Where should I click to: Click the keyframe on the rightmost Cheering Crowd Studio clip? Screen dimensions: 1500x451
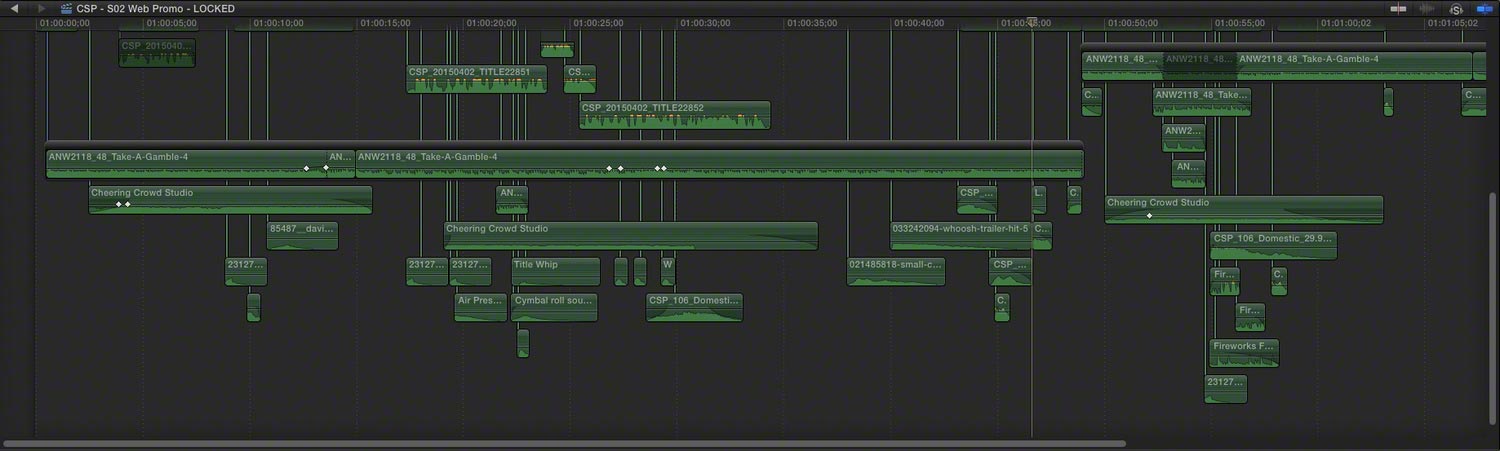[x=1149, y=215]
